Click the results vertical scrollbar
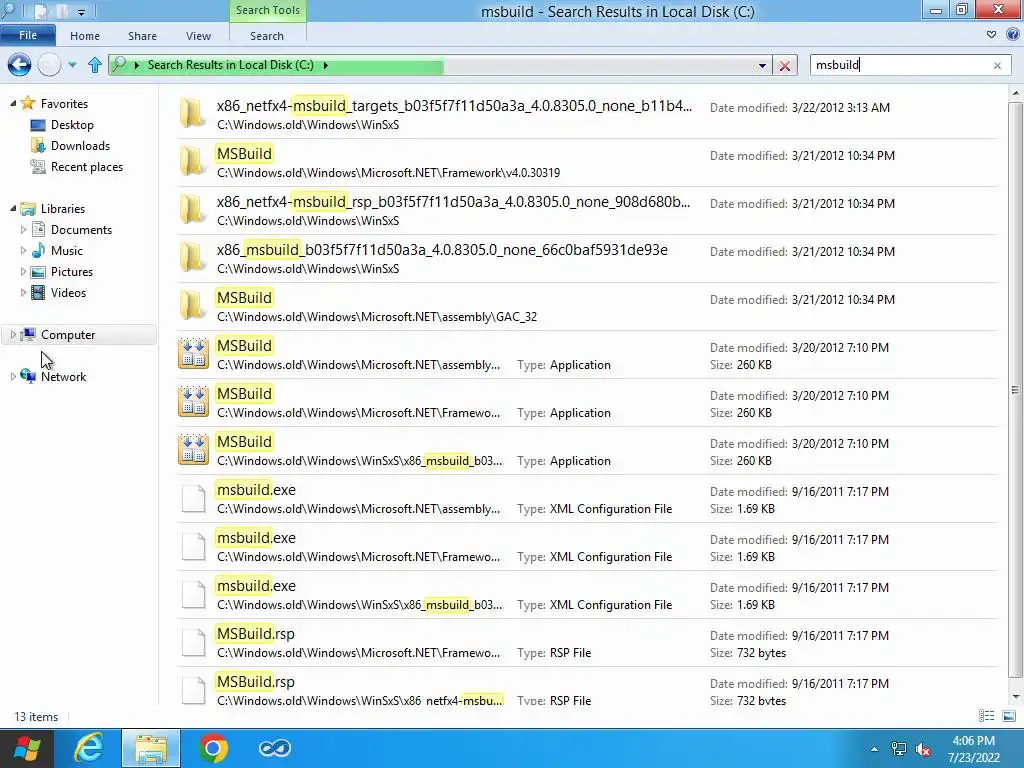 (1015, 391)
